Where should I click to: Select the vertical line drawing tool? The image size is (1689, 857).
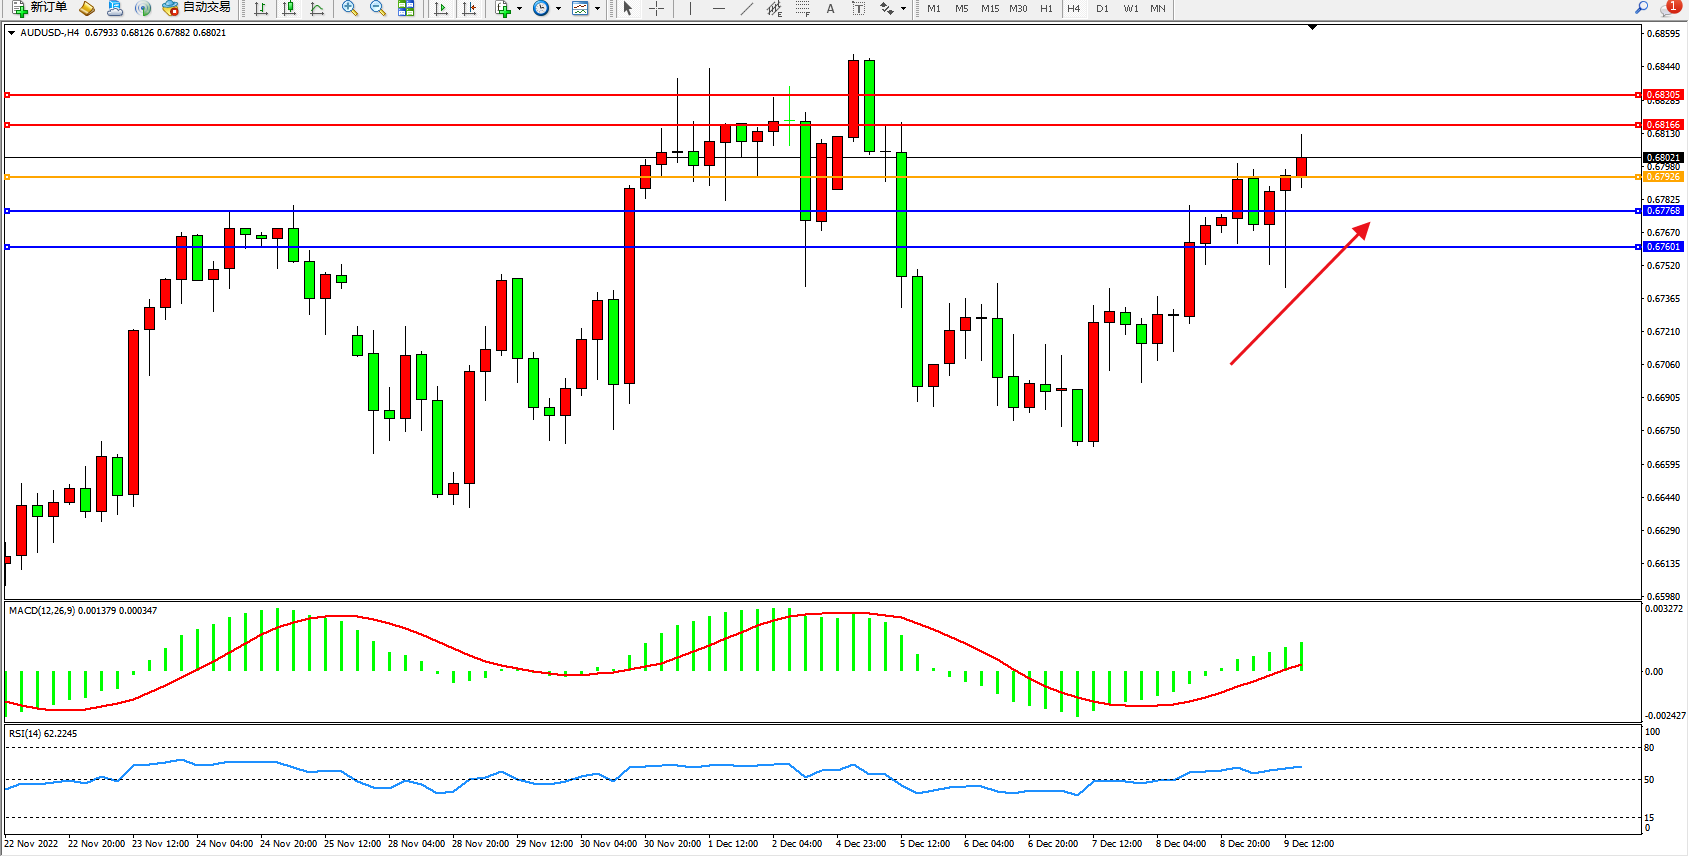click(x=690, y=8)
